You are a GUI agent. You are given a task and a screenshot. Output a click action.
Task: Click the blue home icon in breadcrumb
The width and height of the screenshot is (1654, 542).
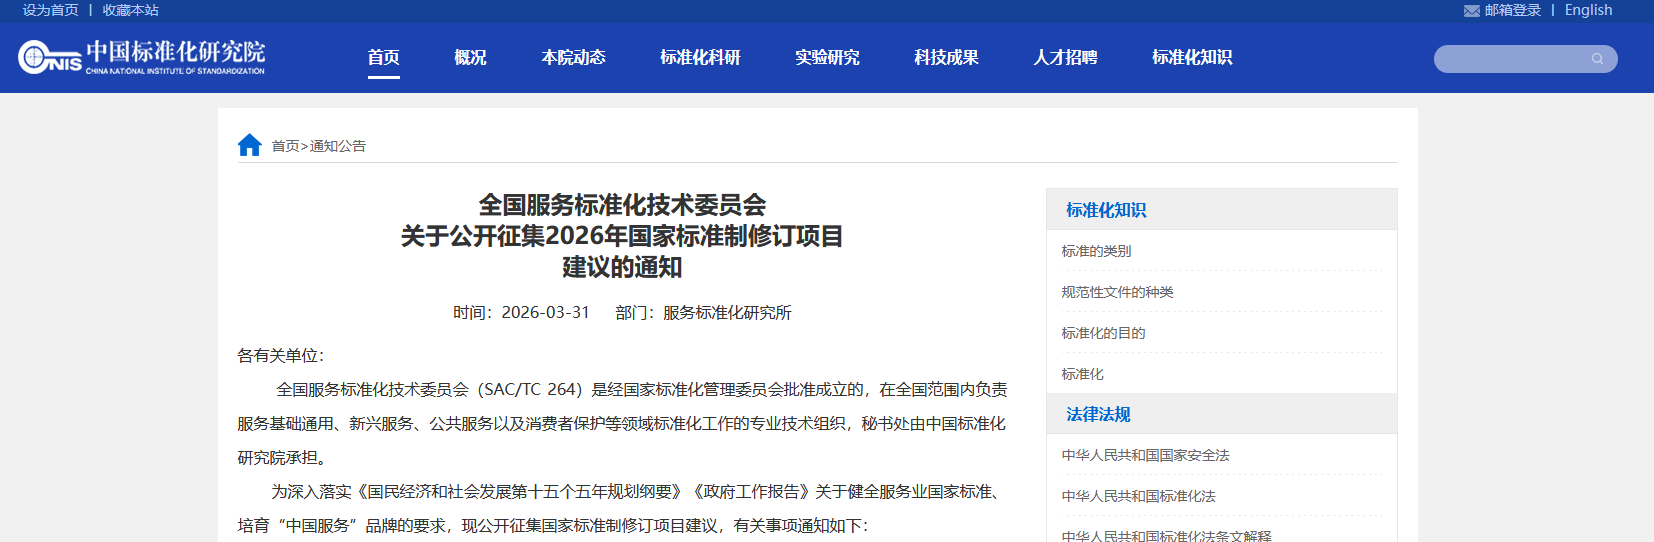(250, 145)
